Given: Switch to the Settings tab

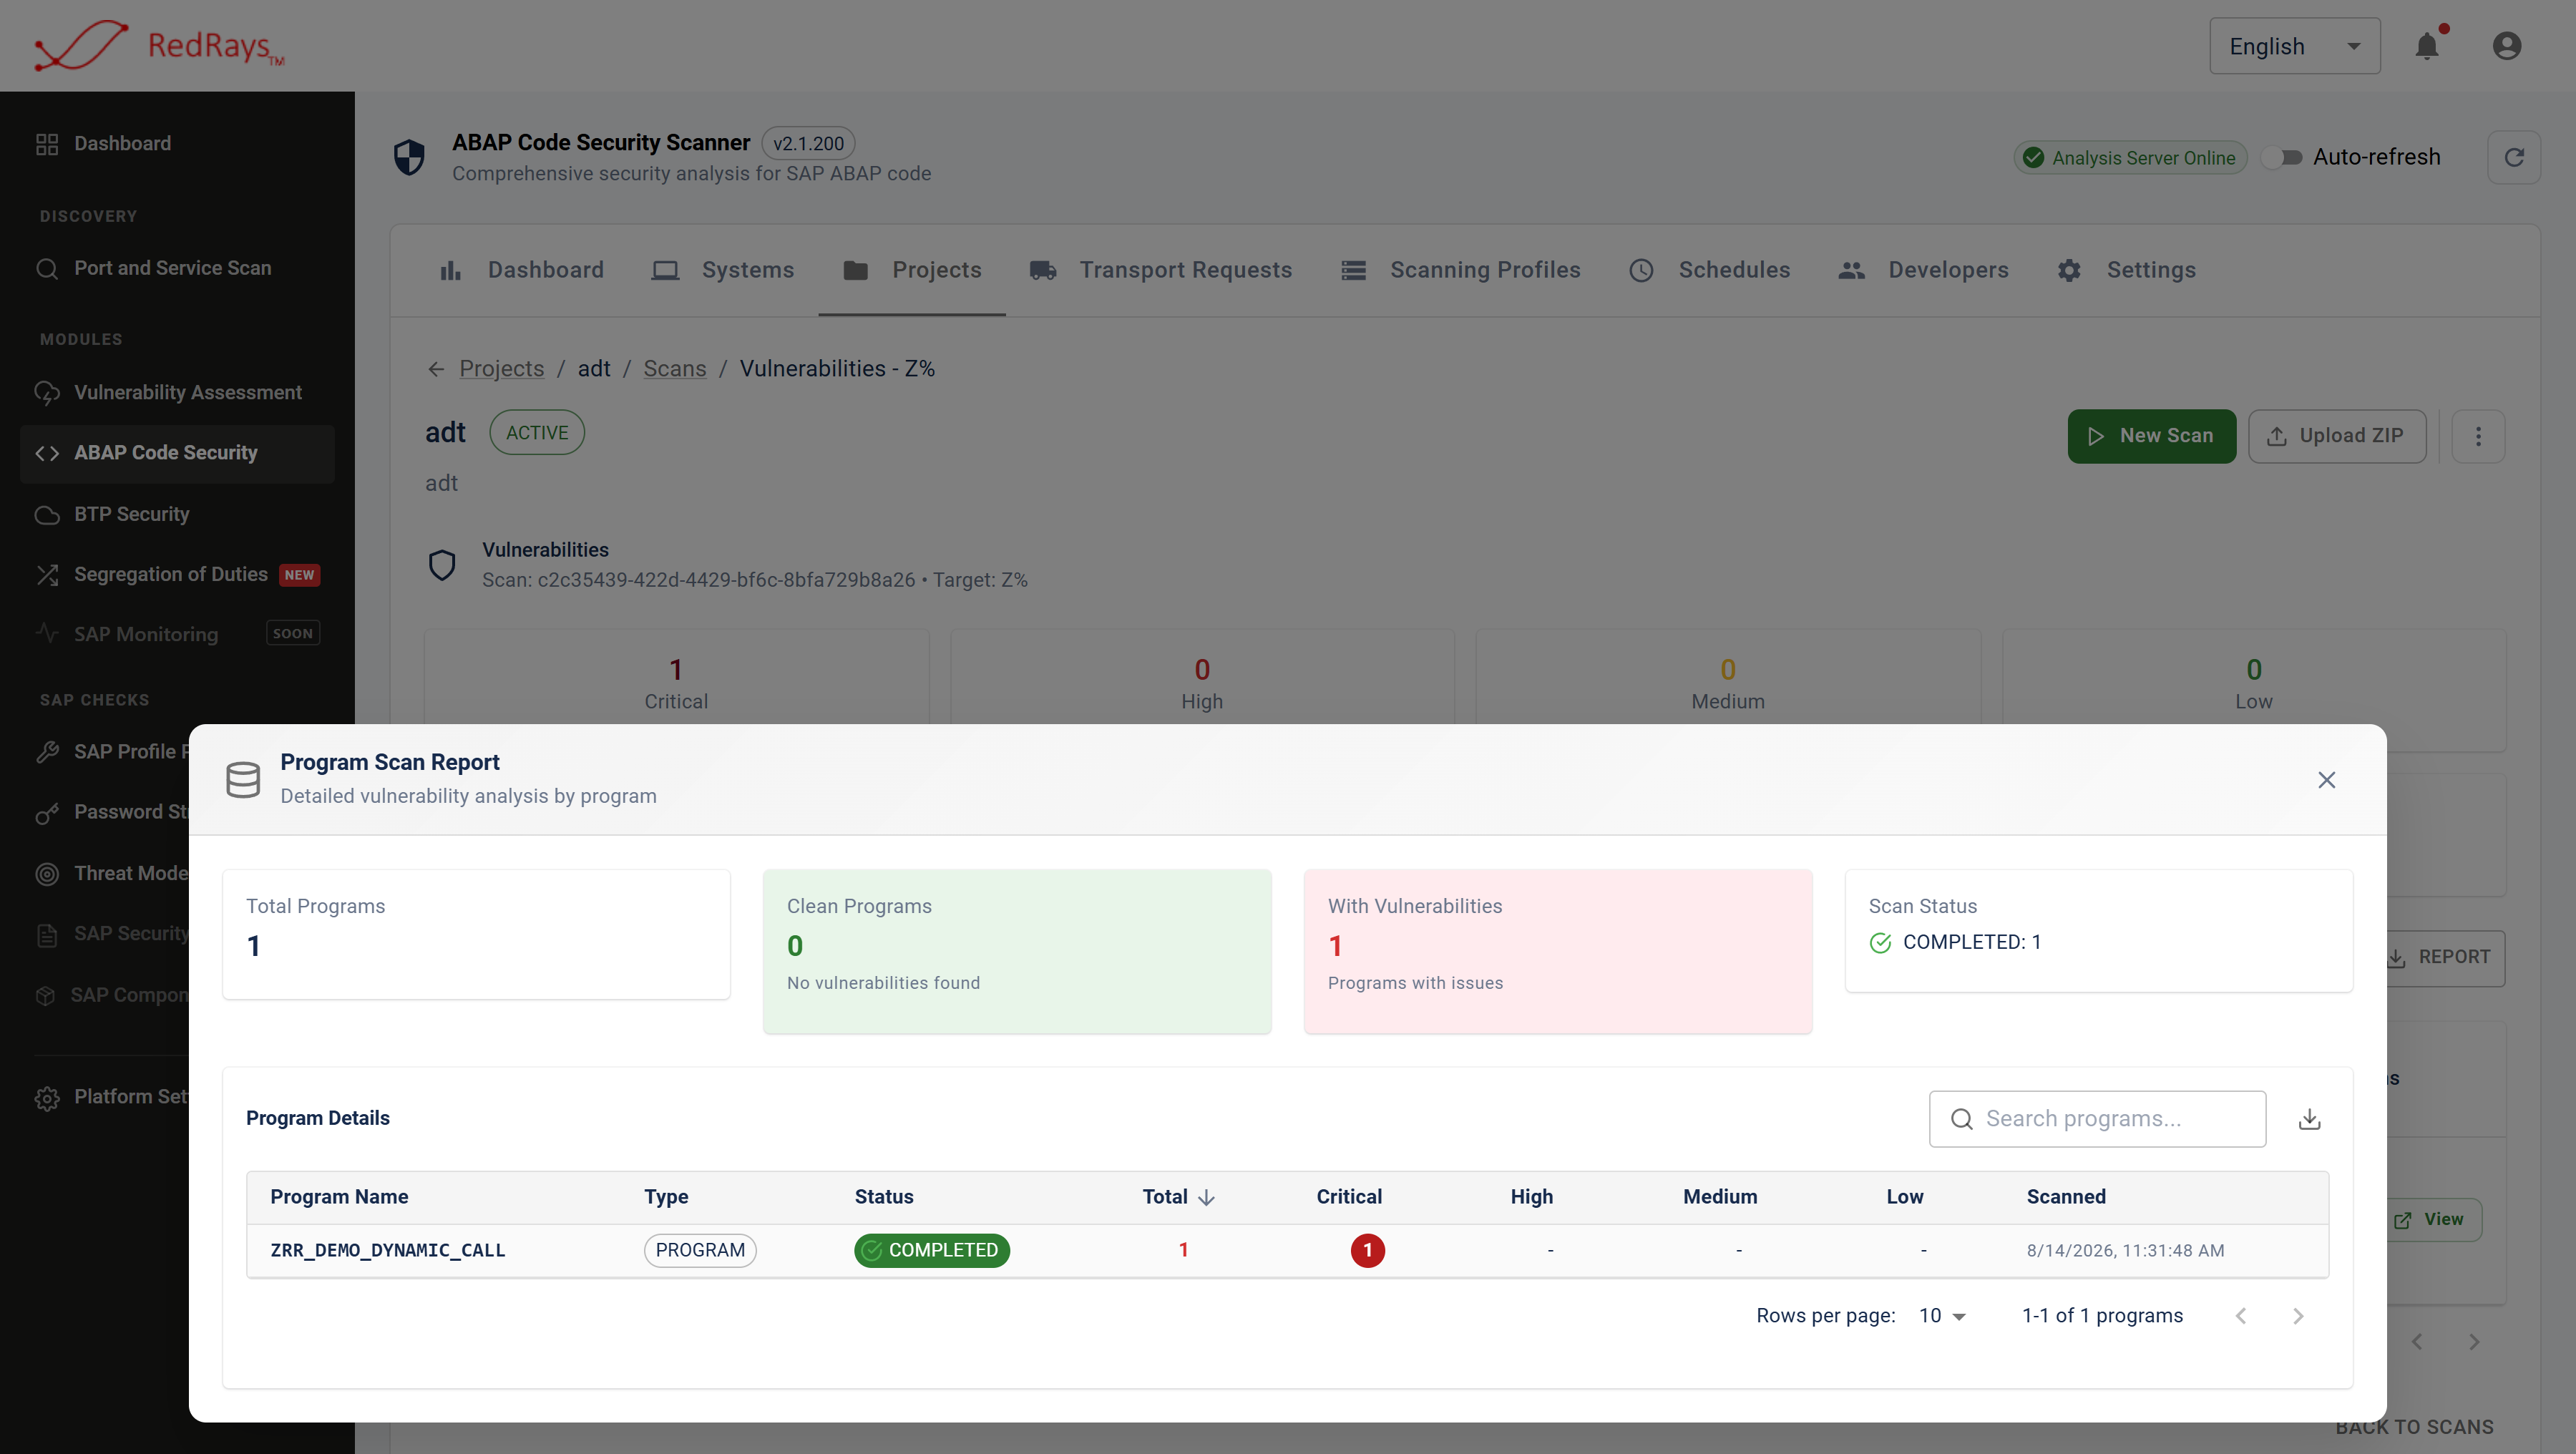Looking at the screenshot, I should coord(2127,270).
